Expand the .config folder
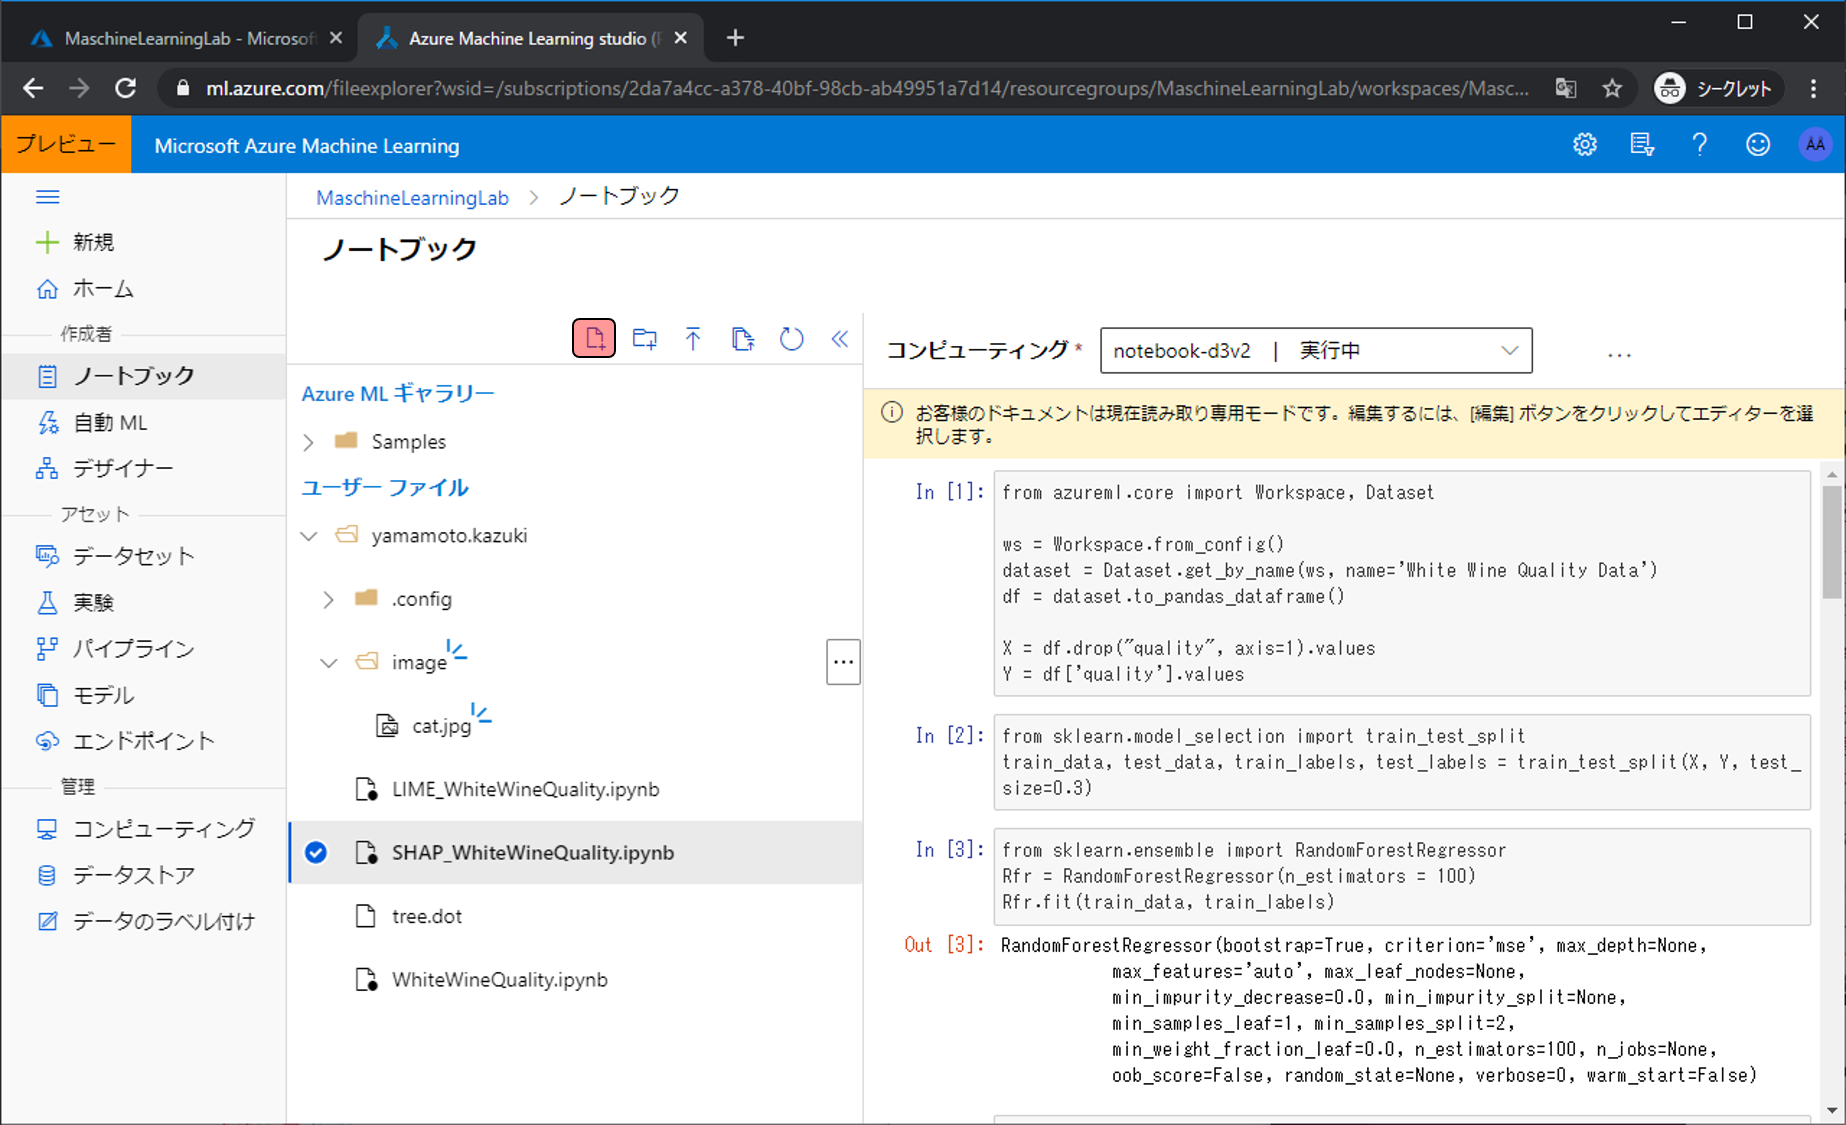The image size is (1846, 1125). tap(328, 599)
